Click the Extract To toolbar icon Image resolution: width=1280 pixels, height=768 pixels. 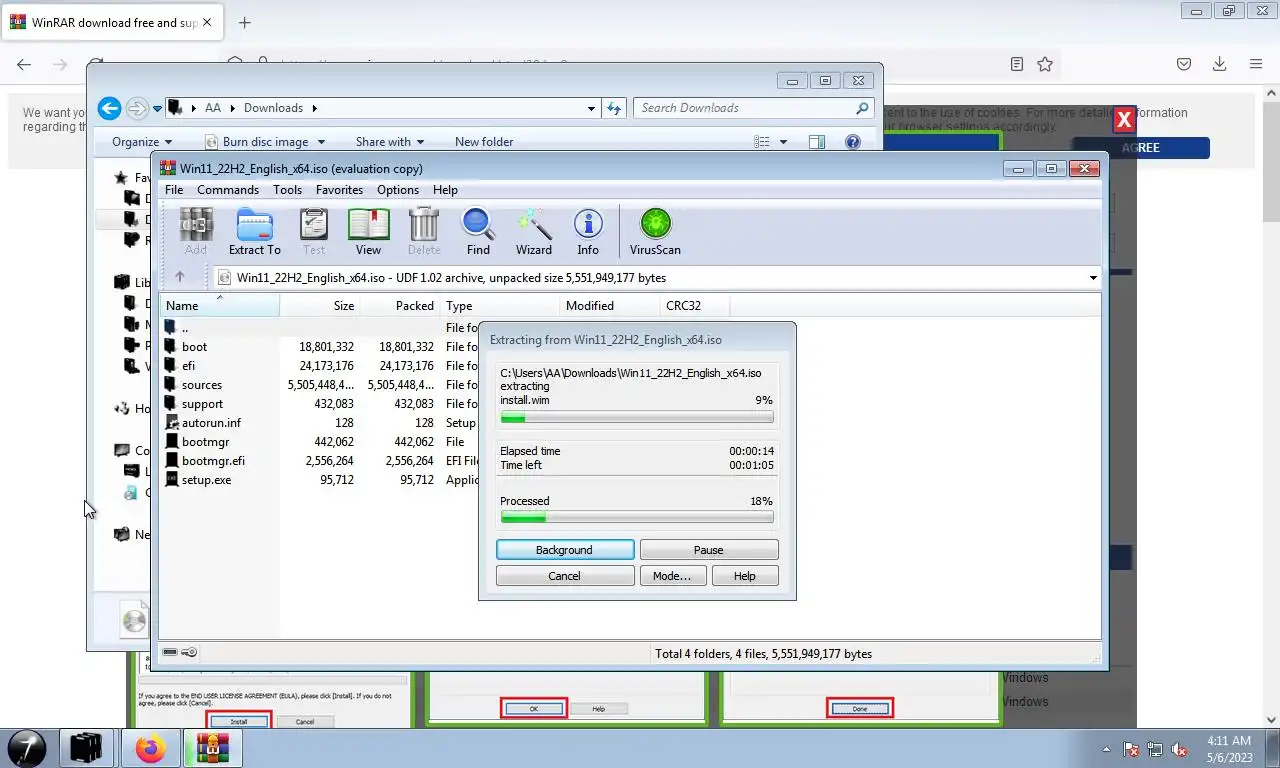(254, 232)
